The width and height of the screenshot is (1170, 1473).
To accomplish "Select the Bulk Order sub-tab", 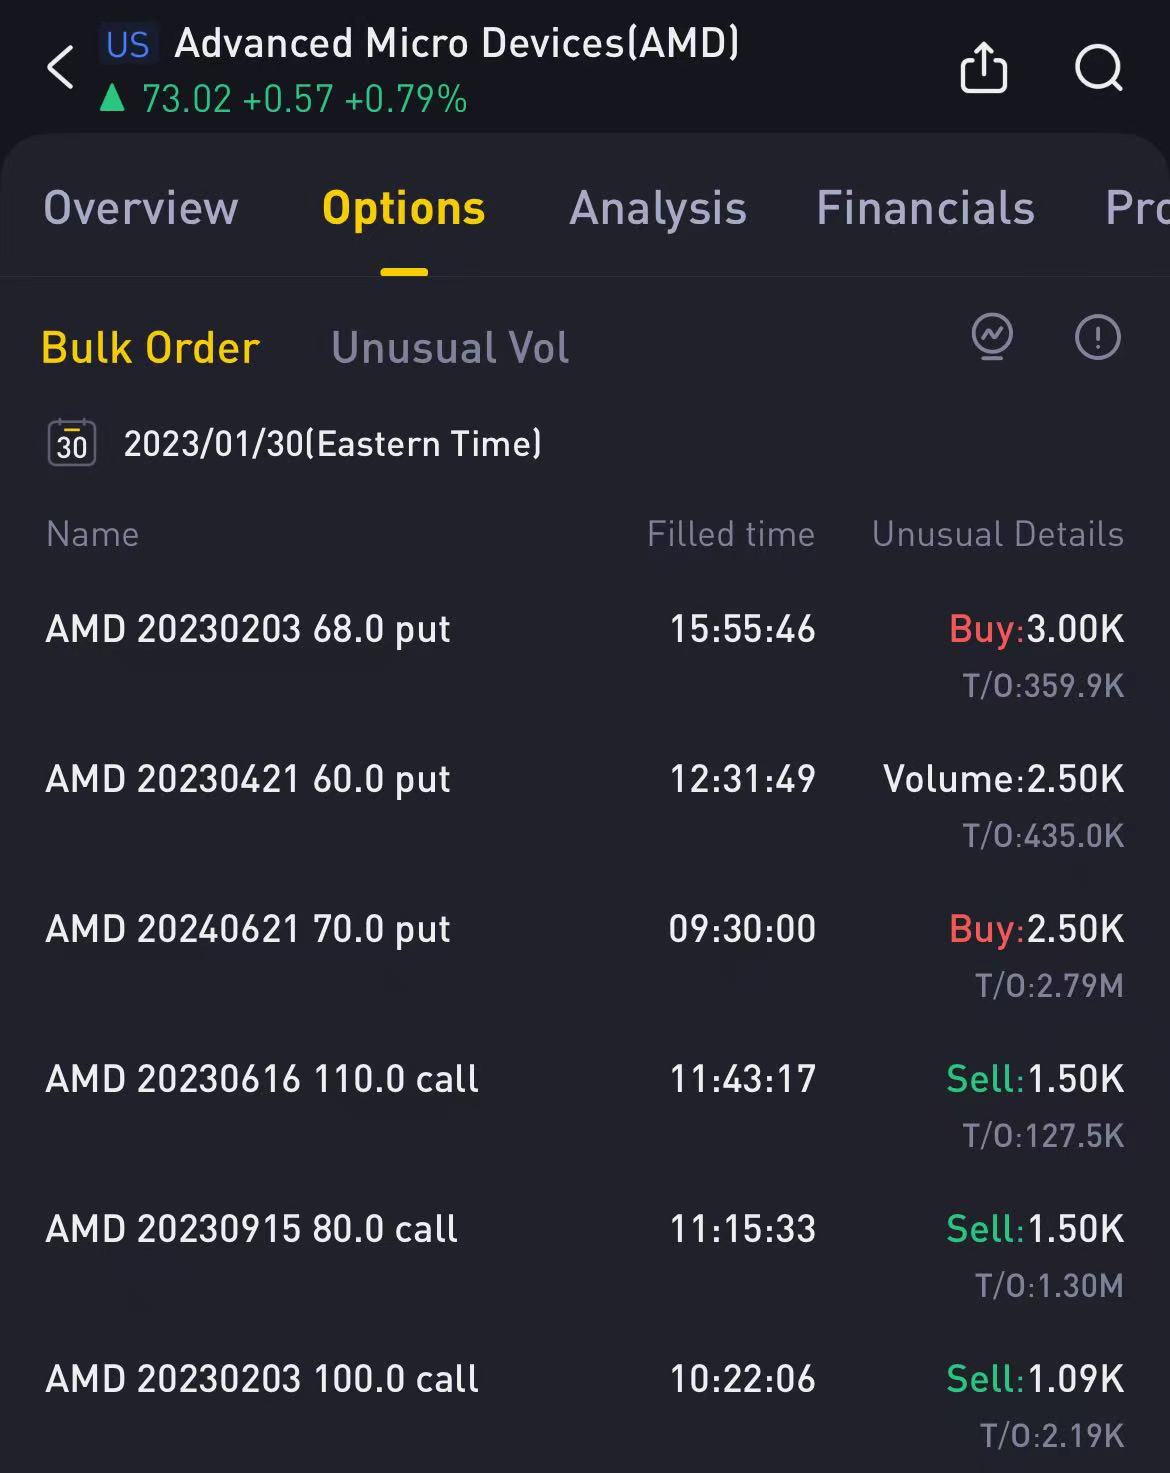I will click(x=150, y=348).
